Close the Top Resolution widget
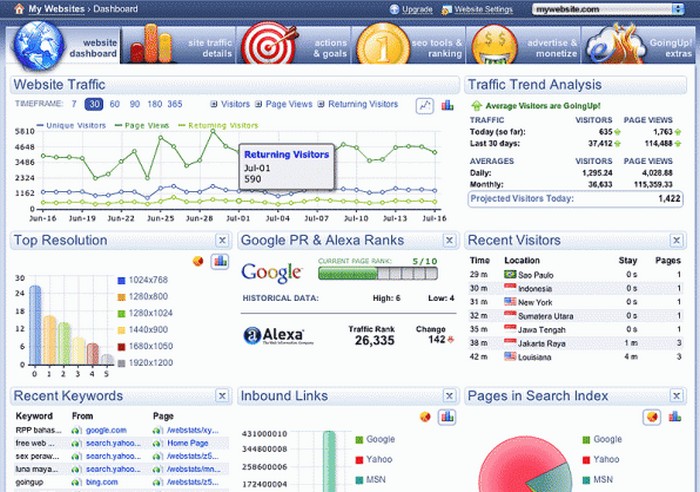The image size is (700, 492). pos(222,241)
